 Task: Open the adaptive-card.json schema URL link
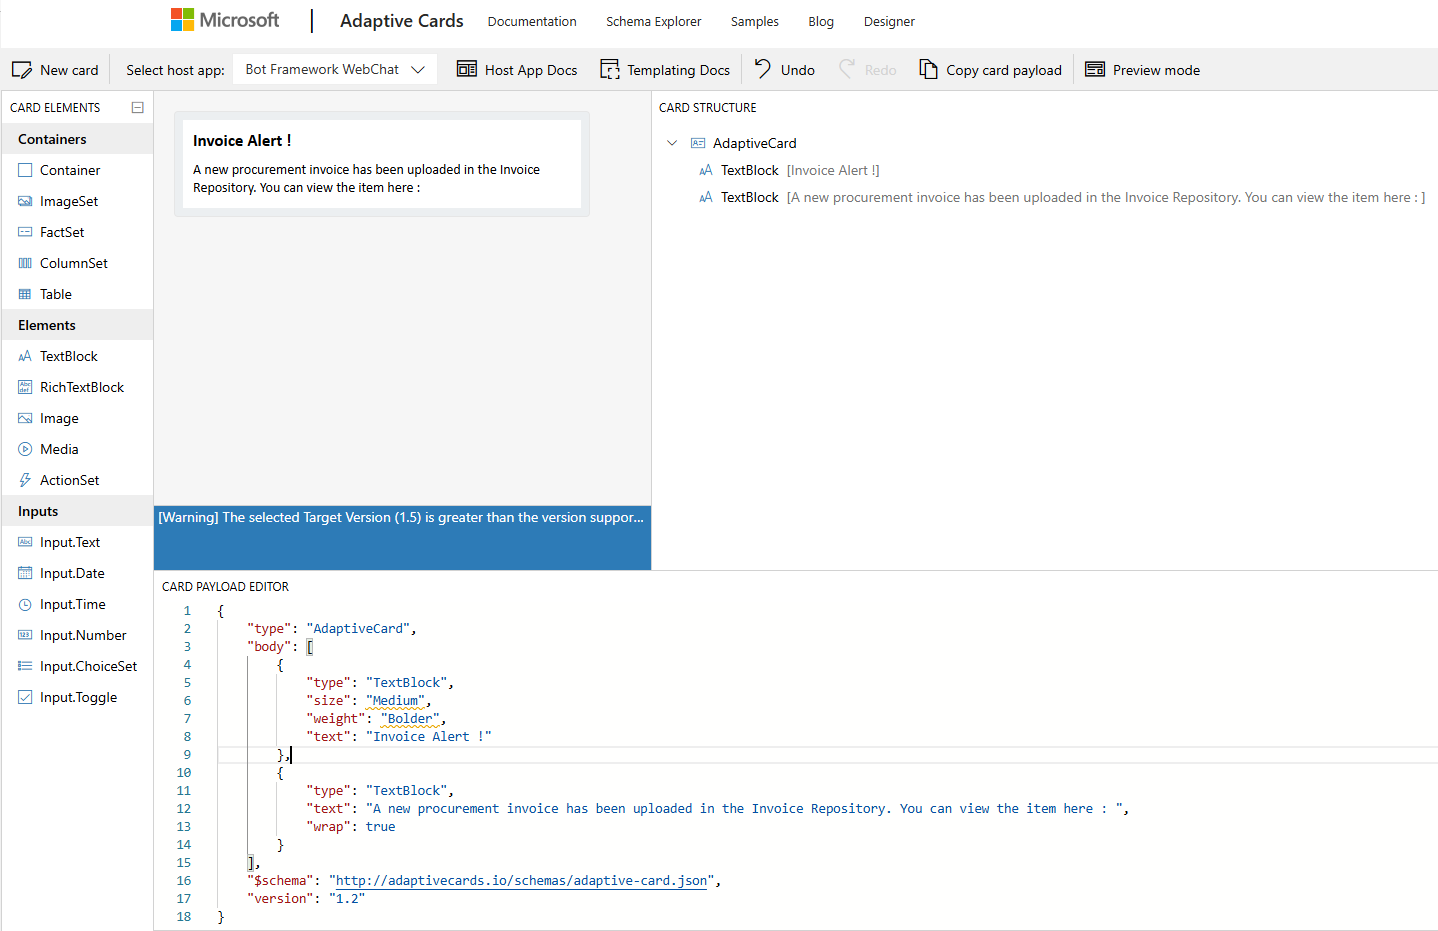(521, 881)
